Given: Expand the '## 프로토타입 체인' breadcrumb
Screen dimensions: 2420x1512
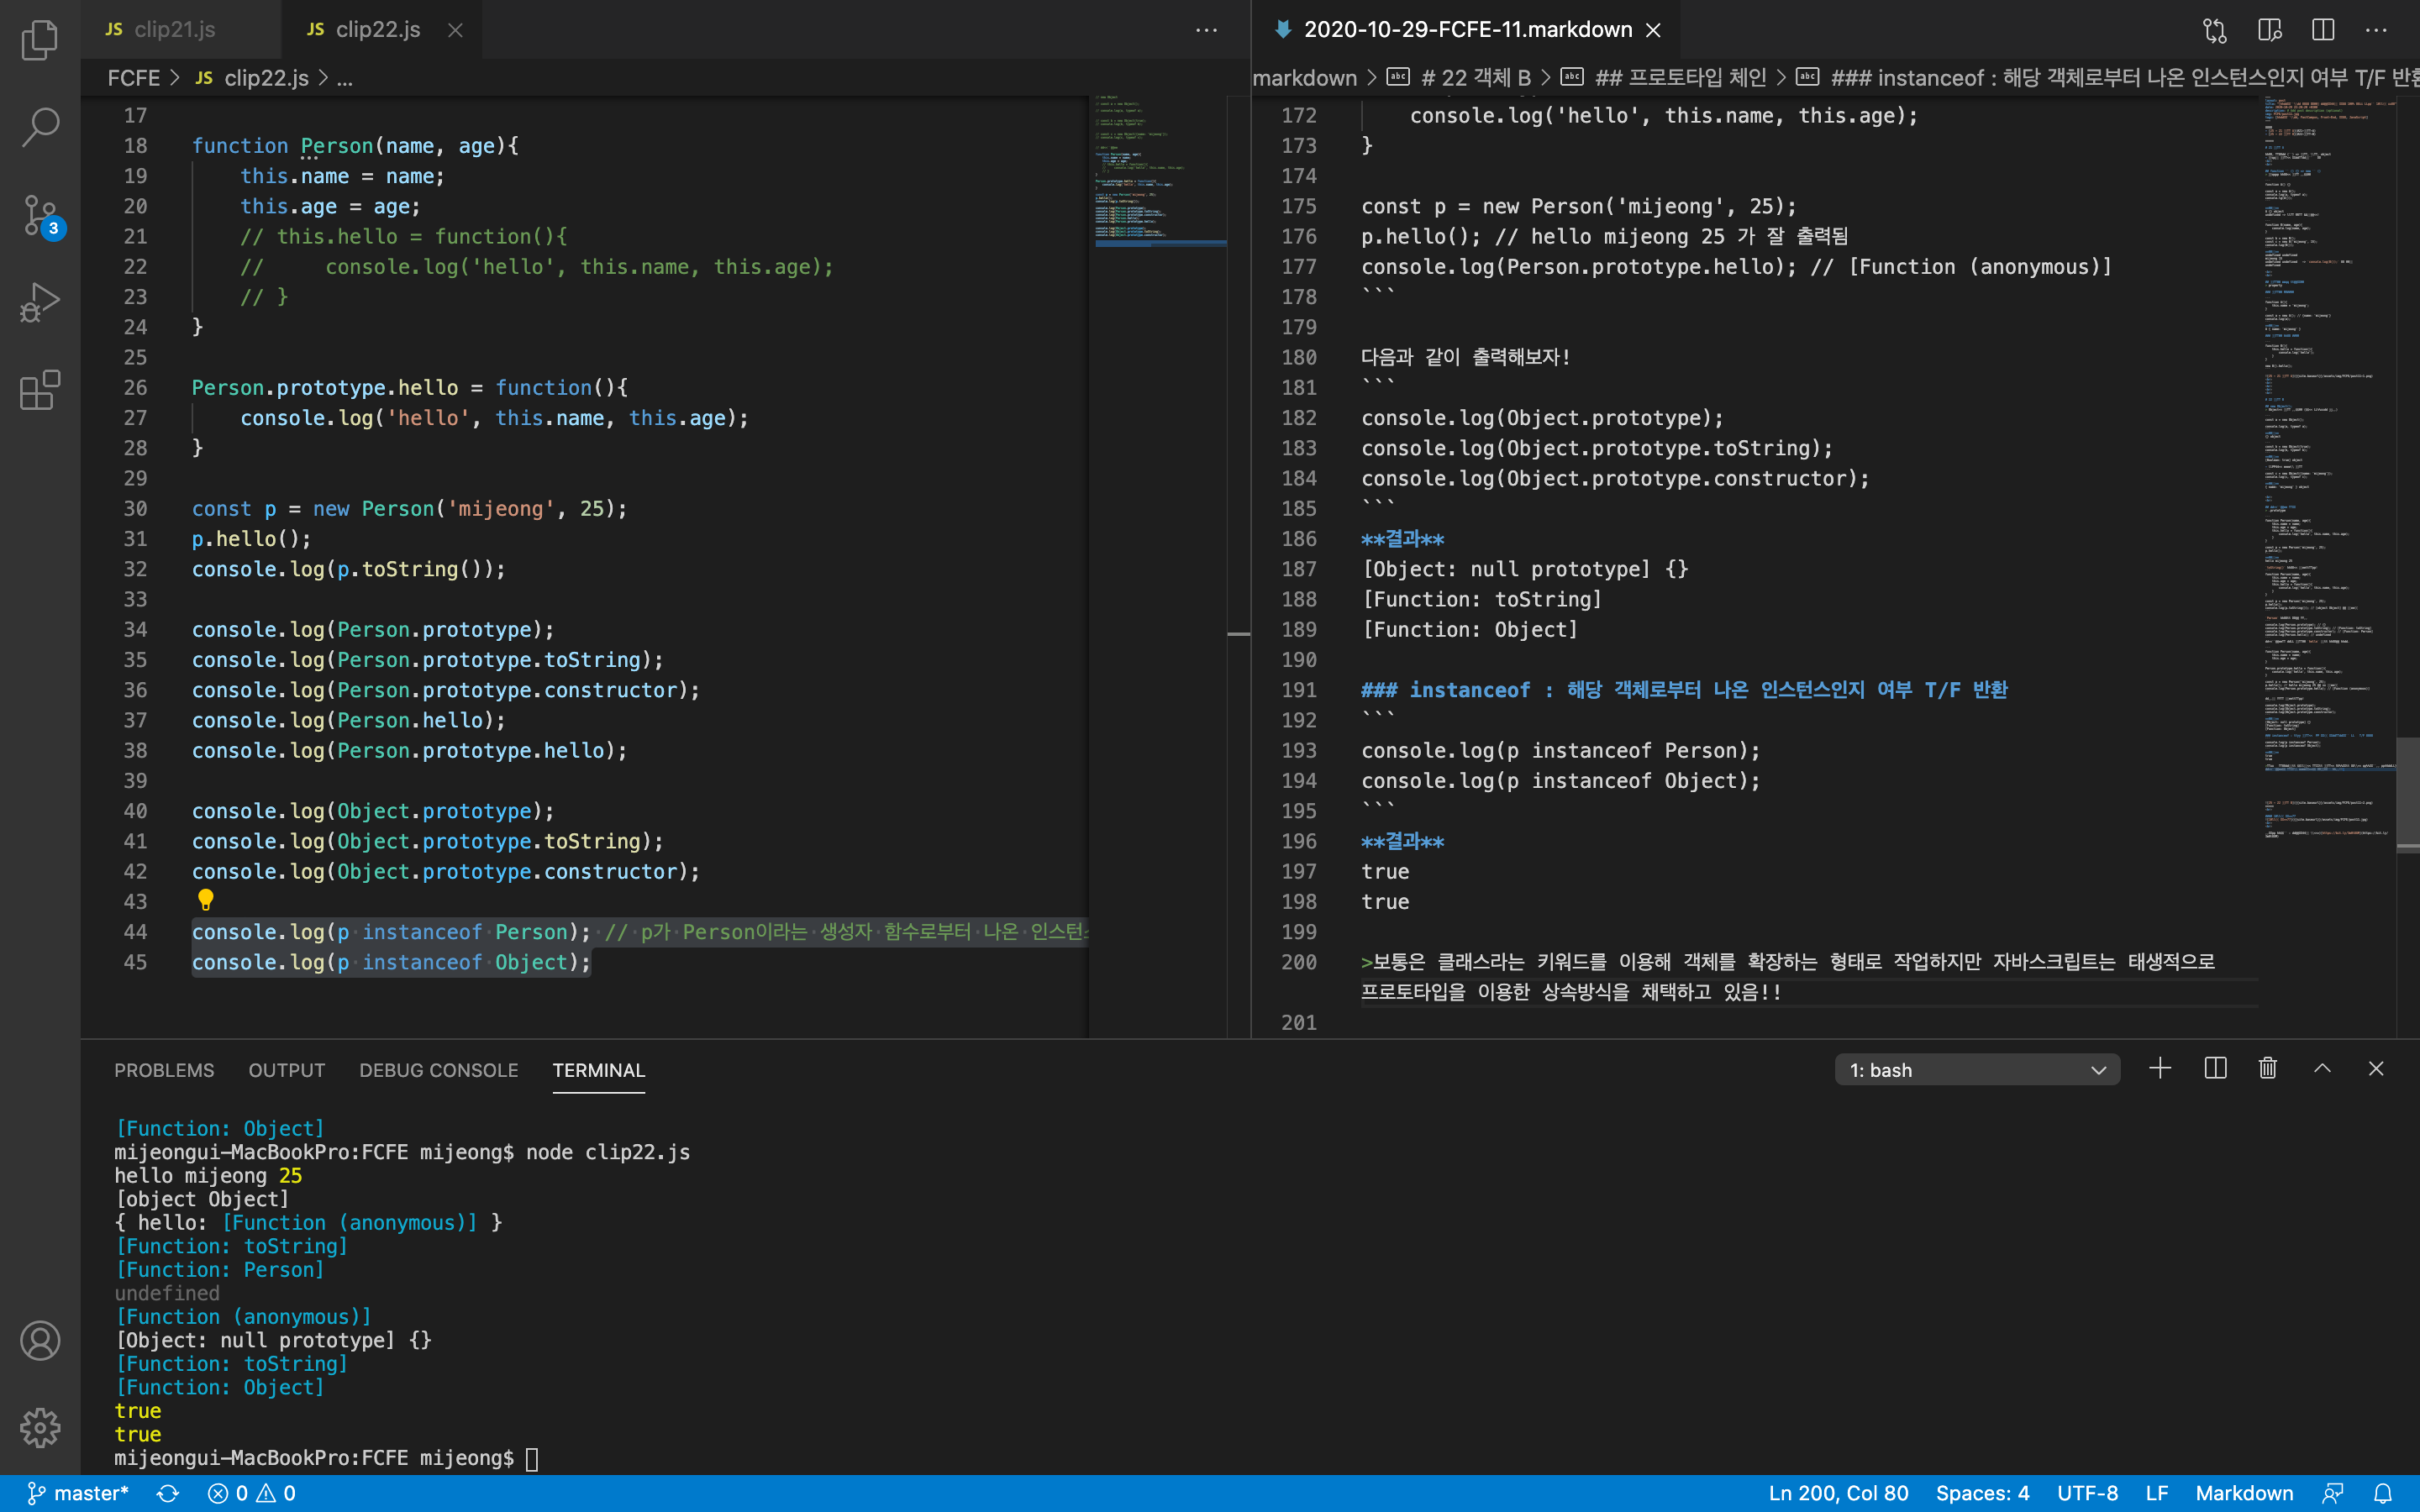Looking at the screenshot, I should coord(1665,78).
